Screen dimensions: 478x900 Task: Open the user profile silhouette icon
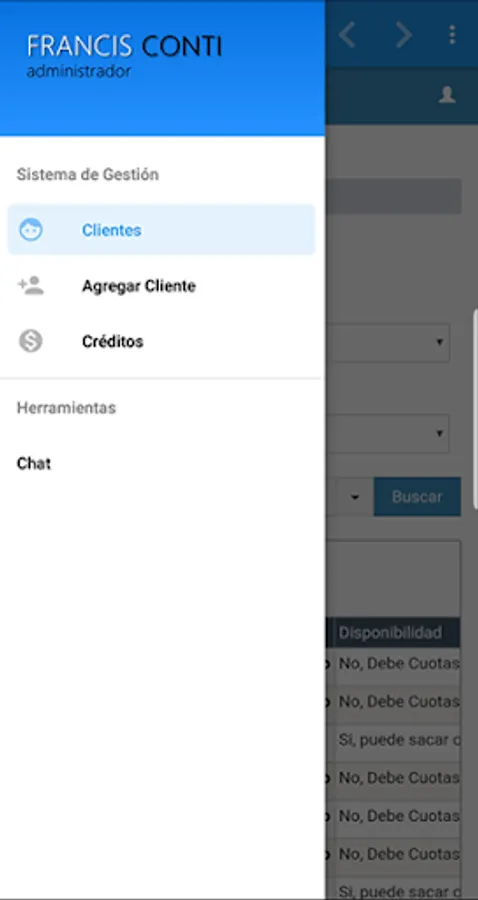click(447, 95)
